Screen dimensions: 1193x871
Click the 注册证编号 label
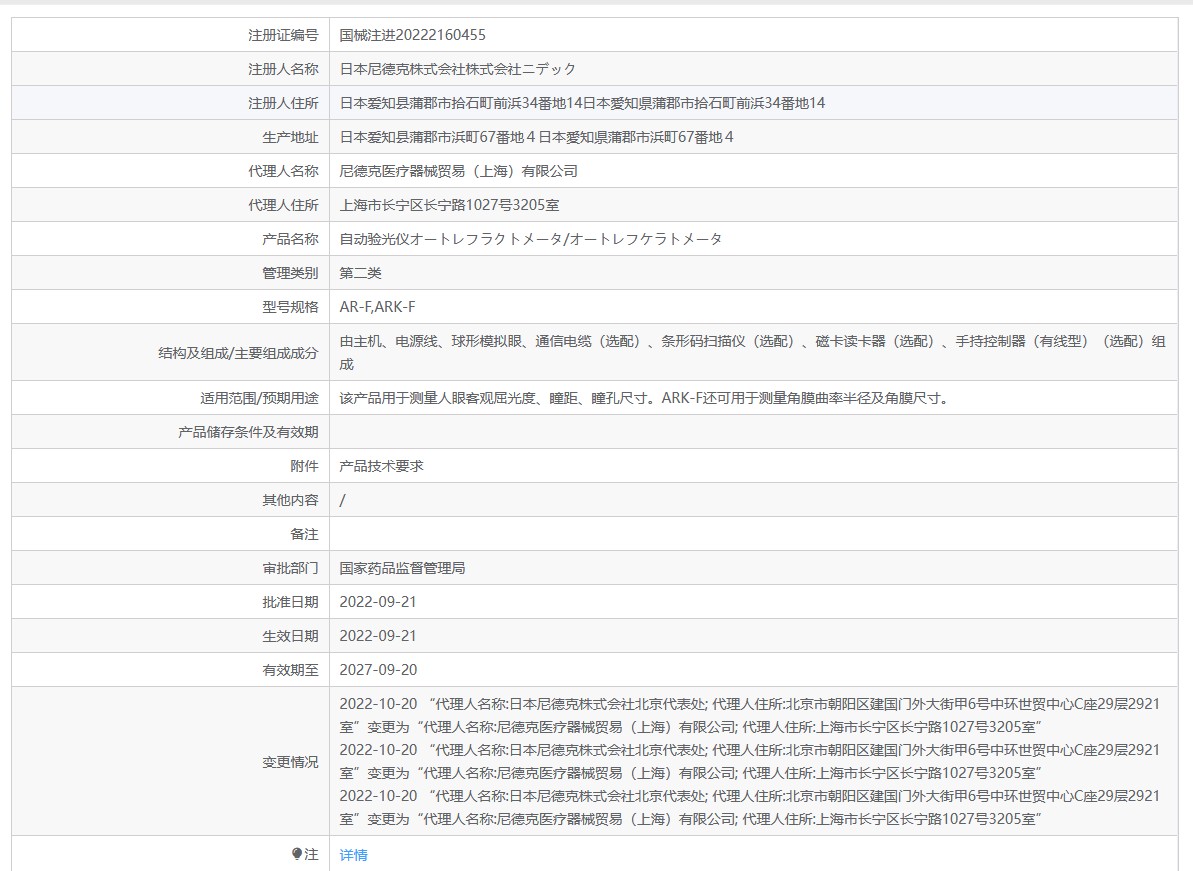click(283, 35)
